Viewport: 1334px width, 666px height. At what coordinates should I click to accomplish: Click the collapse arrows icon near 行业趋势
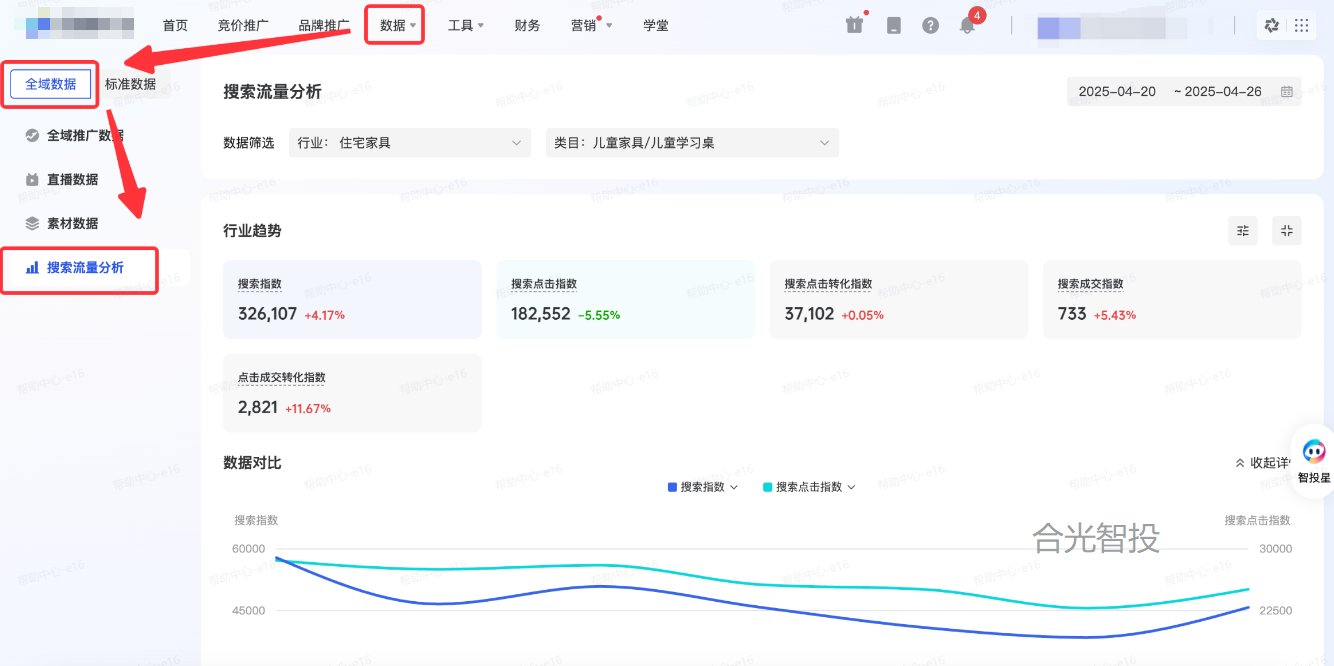click(x=1287, y=230)
